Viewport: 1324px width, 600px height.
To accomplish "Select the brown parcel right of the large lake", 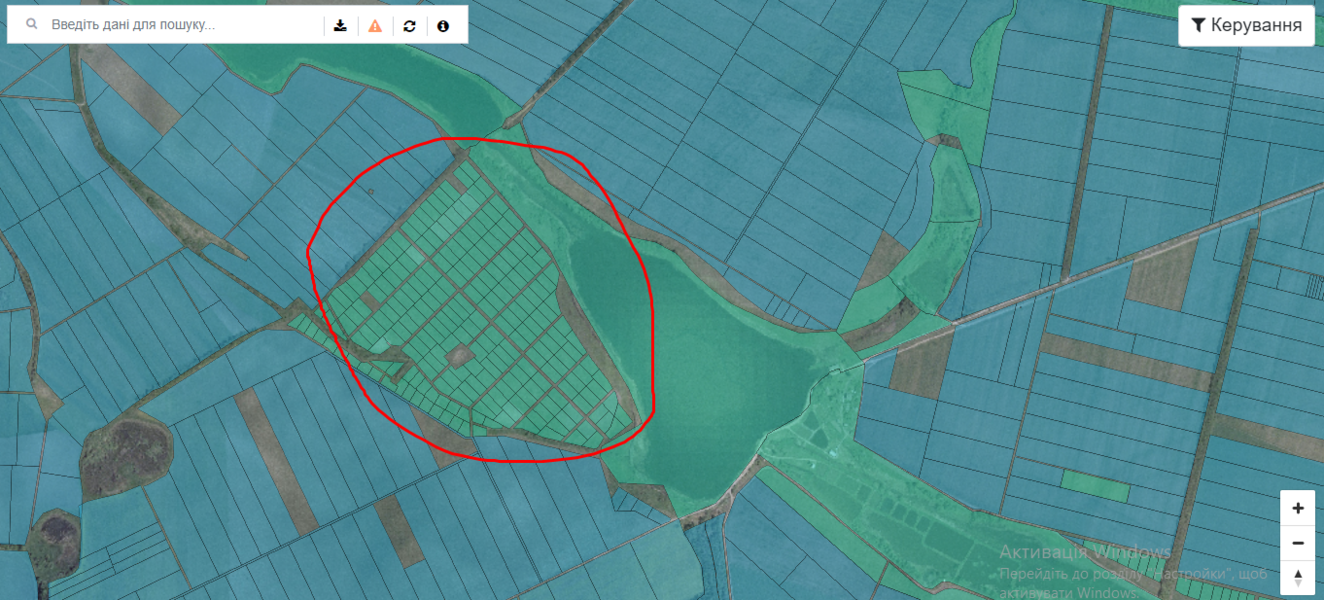I will (920, 365).
